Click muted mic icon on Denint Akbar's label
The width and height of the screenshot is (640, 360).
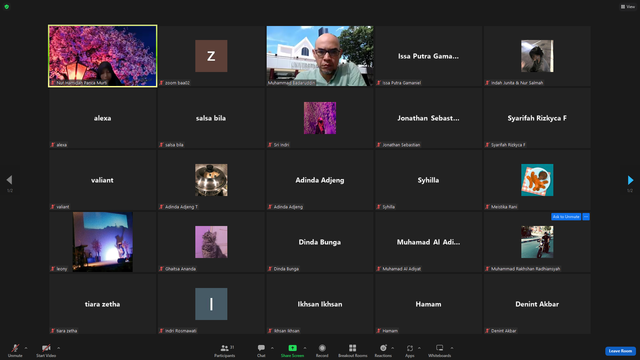(x=487, y=331)
